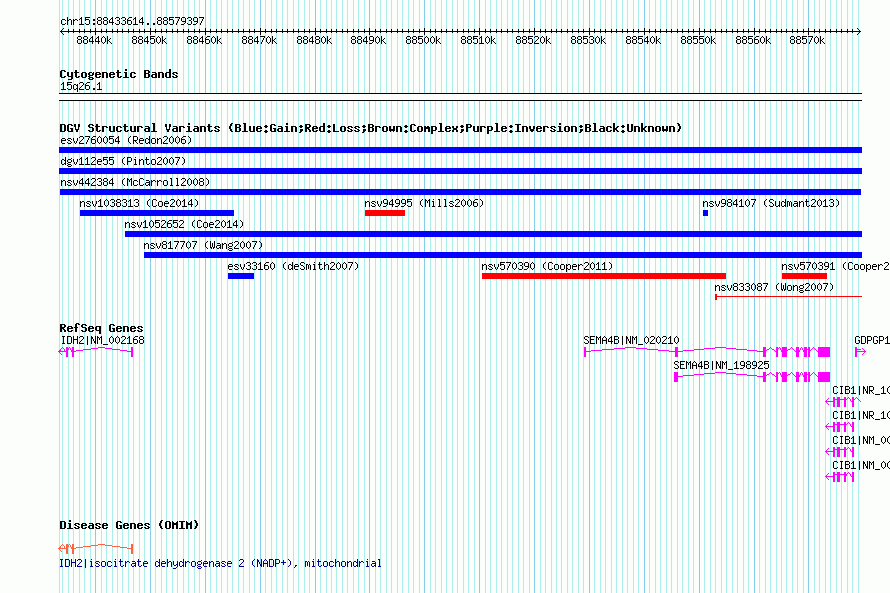Image resolution: width=890 pixels, height=593 pixels.
Task: Click the nsv94995 (Mills2006) label text
Action: click(424, 203)
